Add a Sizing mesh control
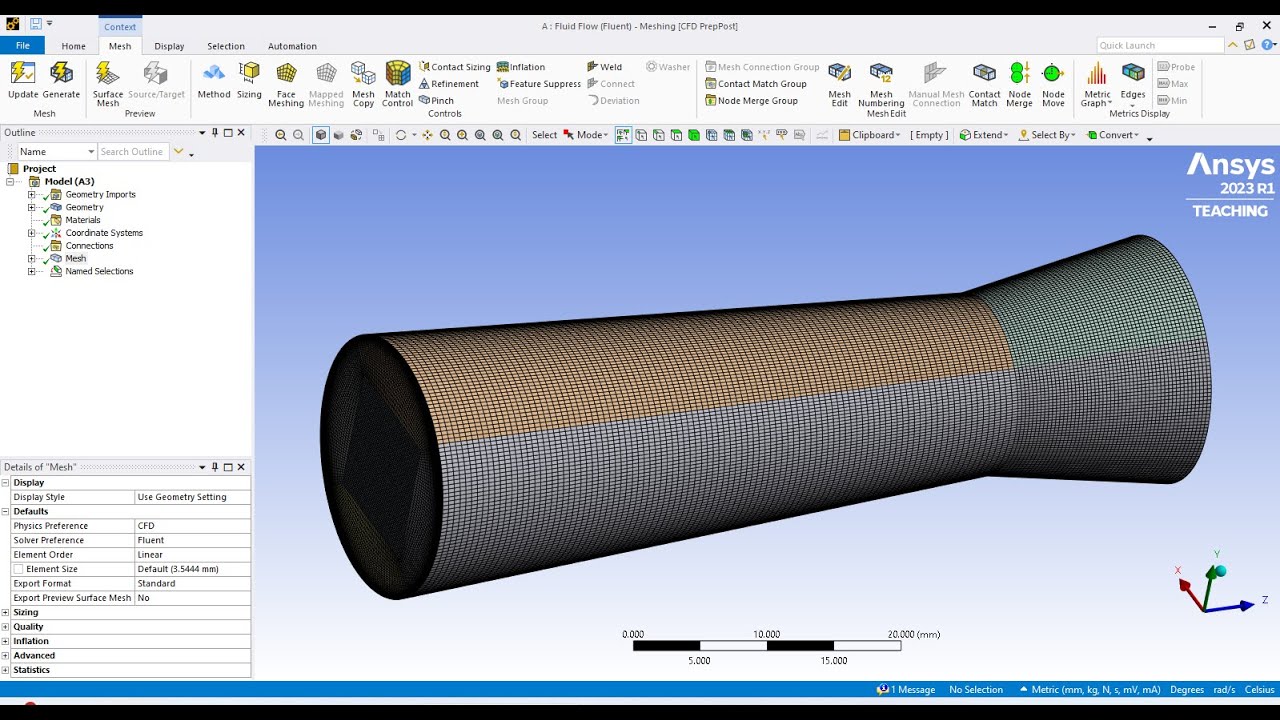This screenshot has height=720, width=1280. [249, 80]
